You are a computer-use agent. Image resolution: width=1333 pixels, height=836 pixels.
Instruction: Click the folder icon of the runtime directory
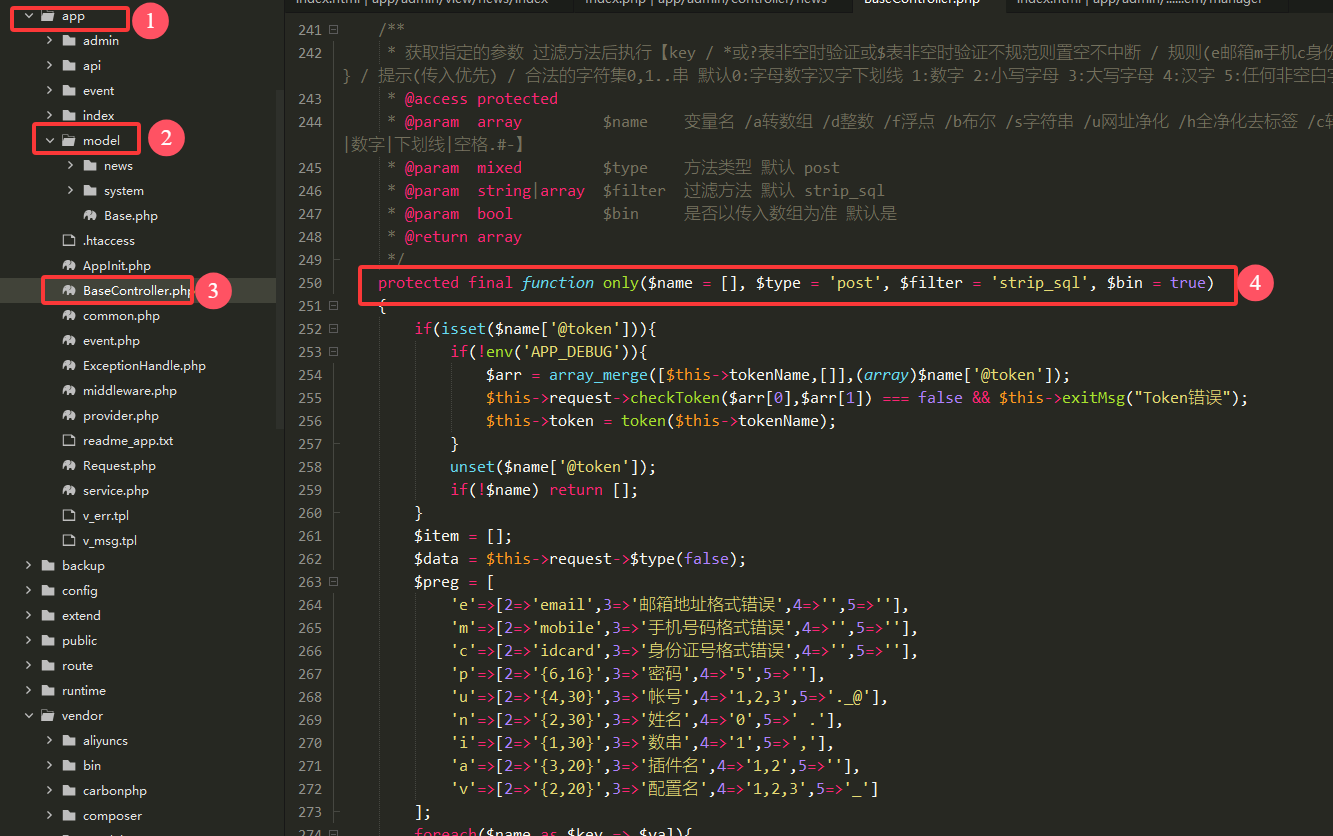coord(48,691)
